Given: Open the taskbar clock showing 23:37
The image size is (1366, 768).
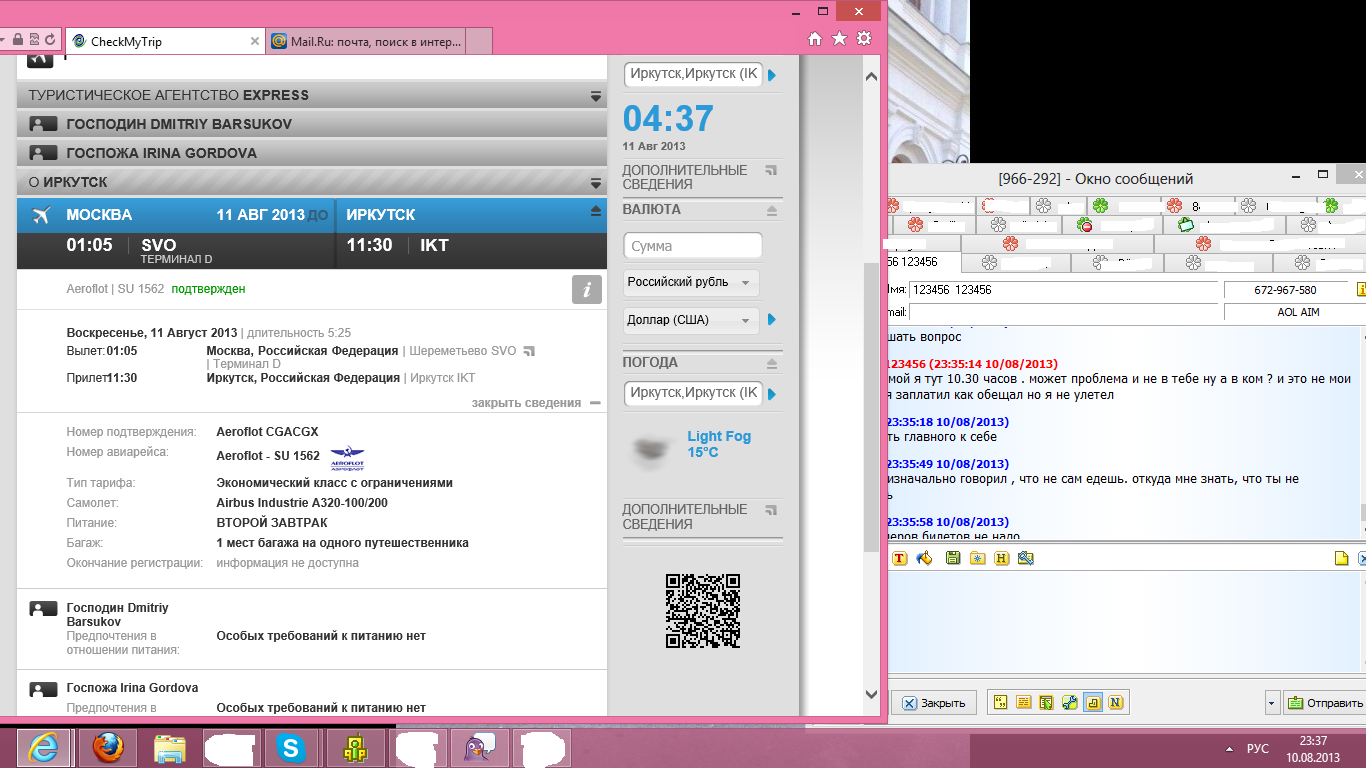Looking at the screenshot, I should 1313,749.
